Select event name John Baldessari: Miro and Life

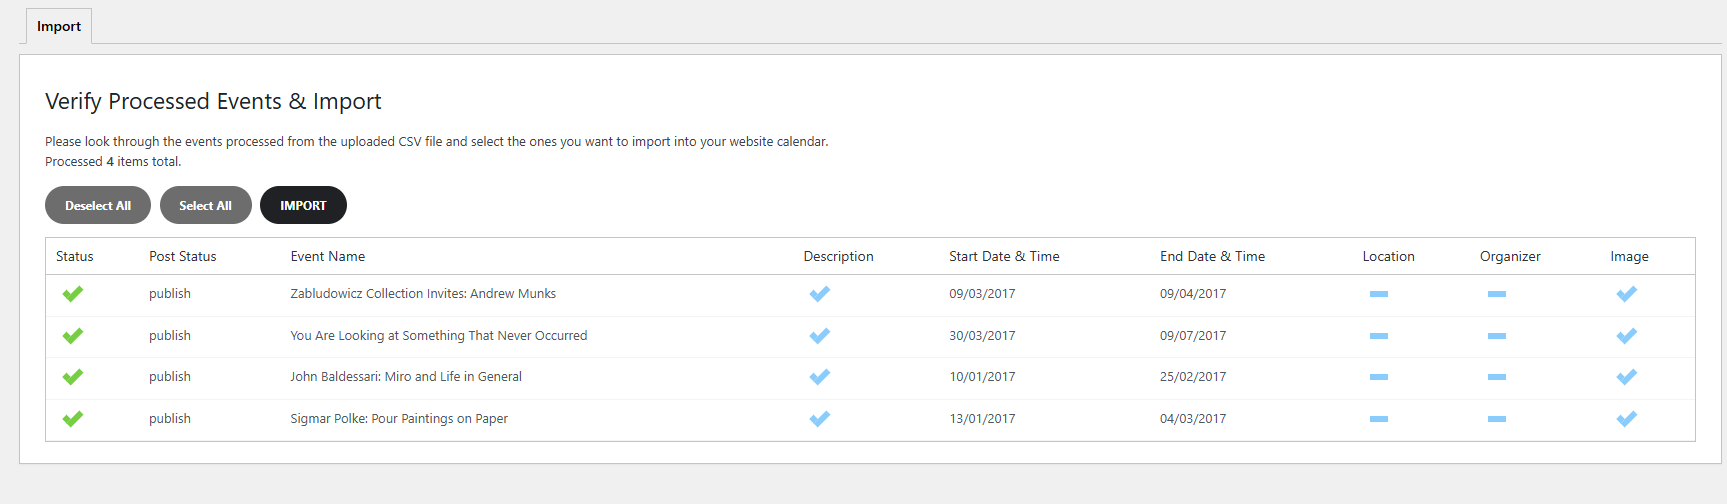pos(406,377)
